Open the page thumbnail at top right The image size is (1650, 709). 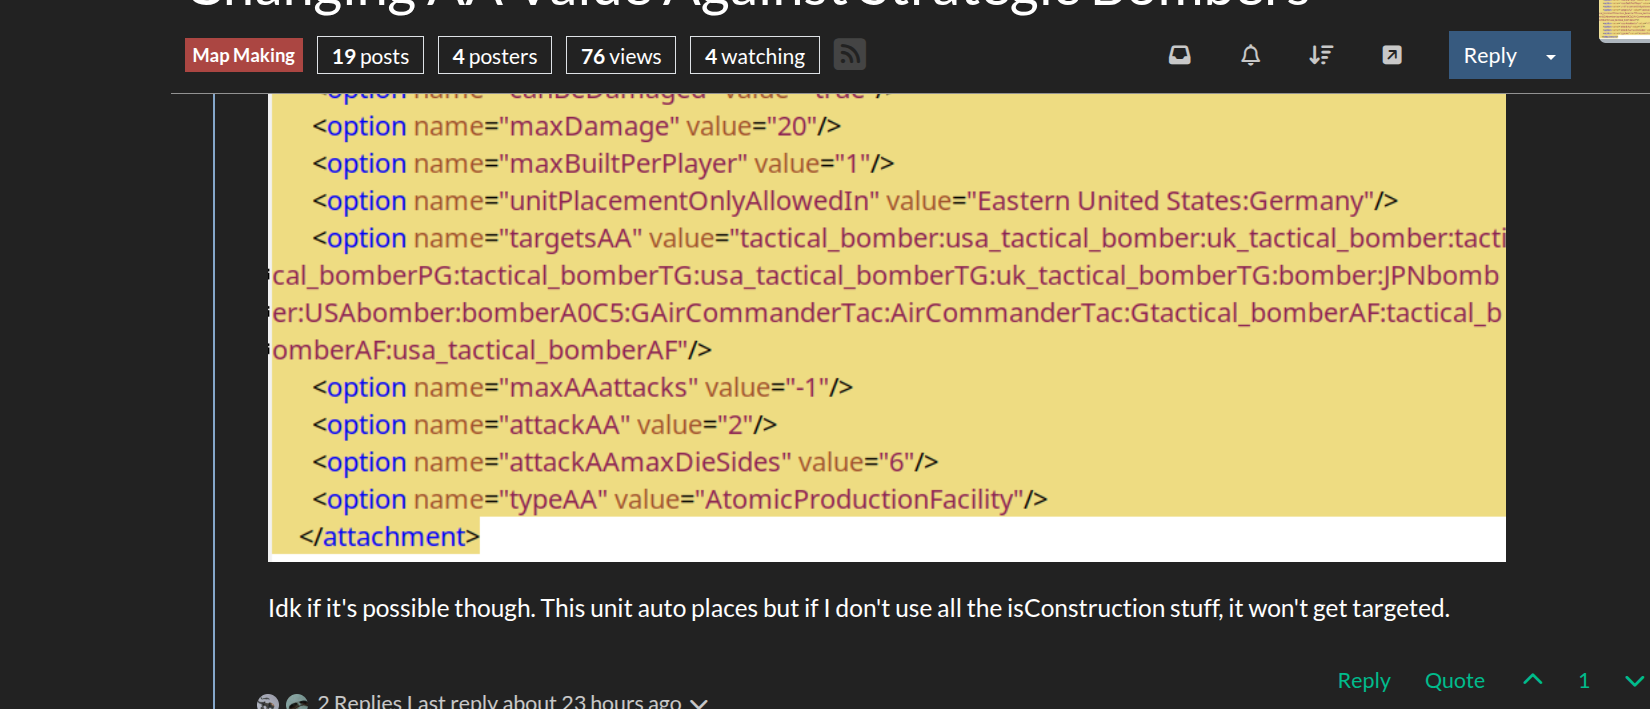(x=1625, y=20)
